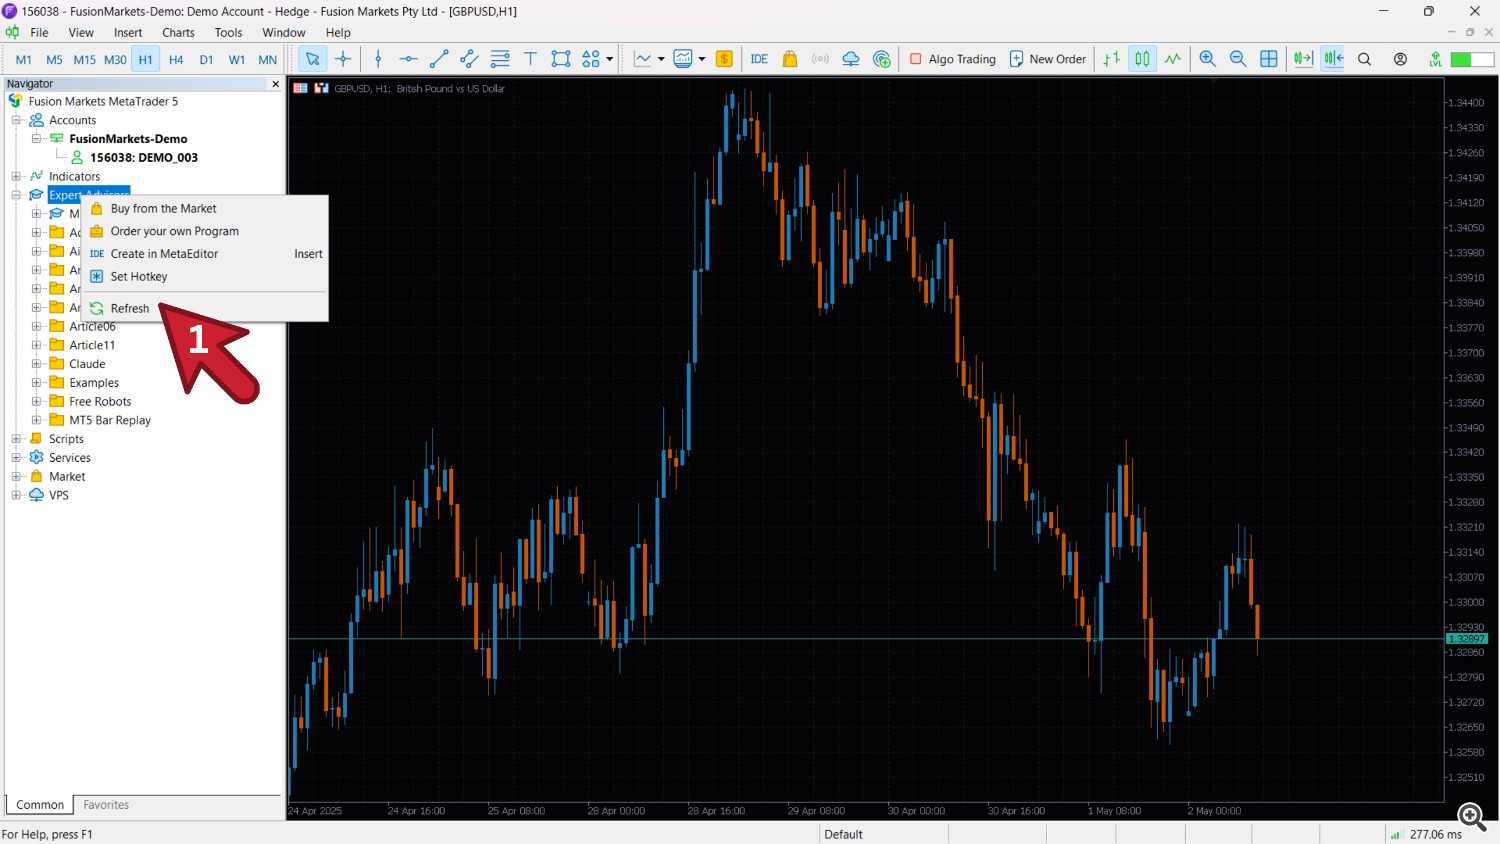Viewport: 1500px width, 844px height.
Task: Open the Insert menu
Action: coord(128,32)
